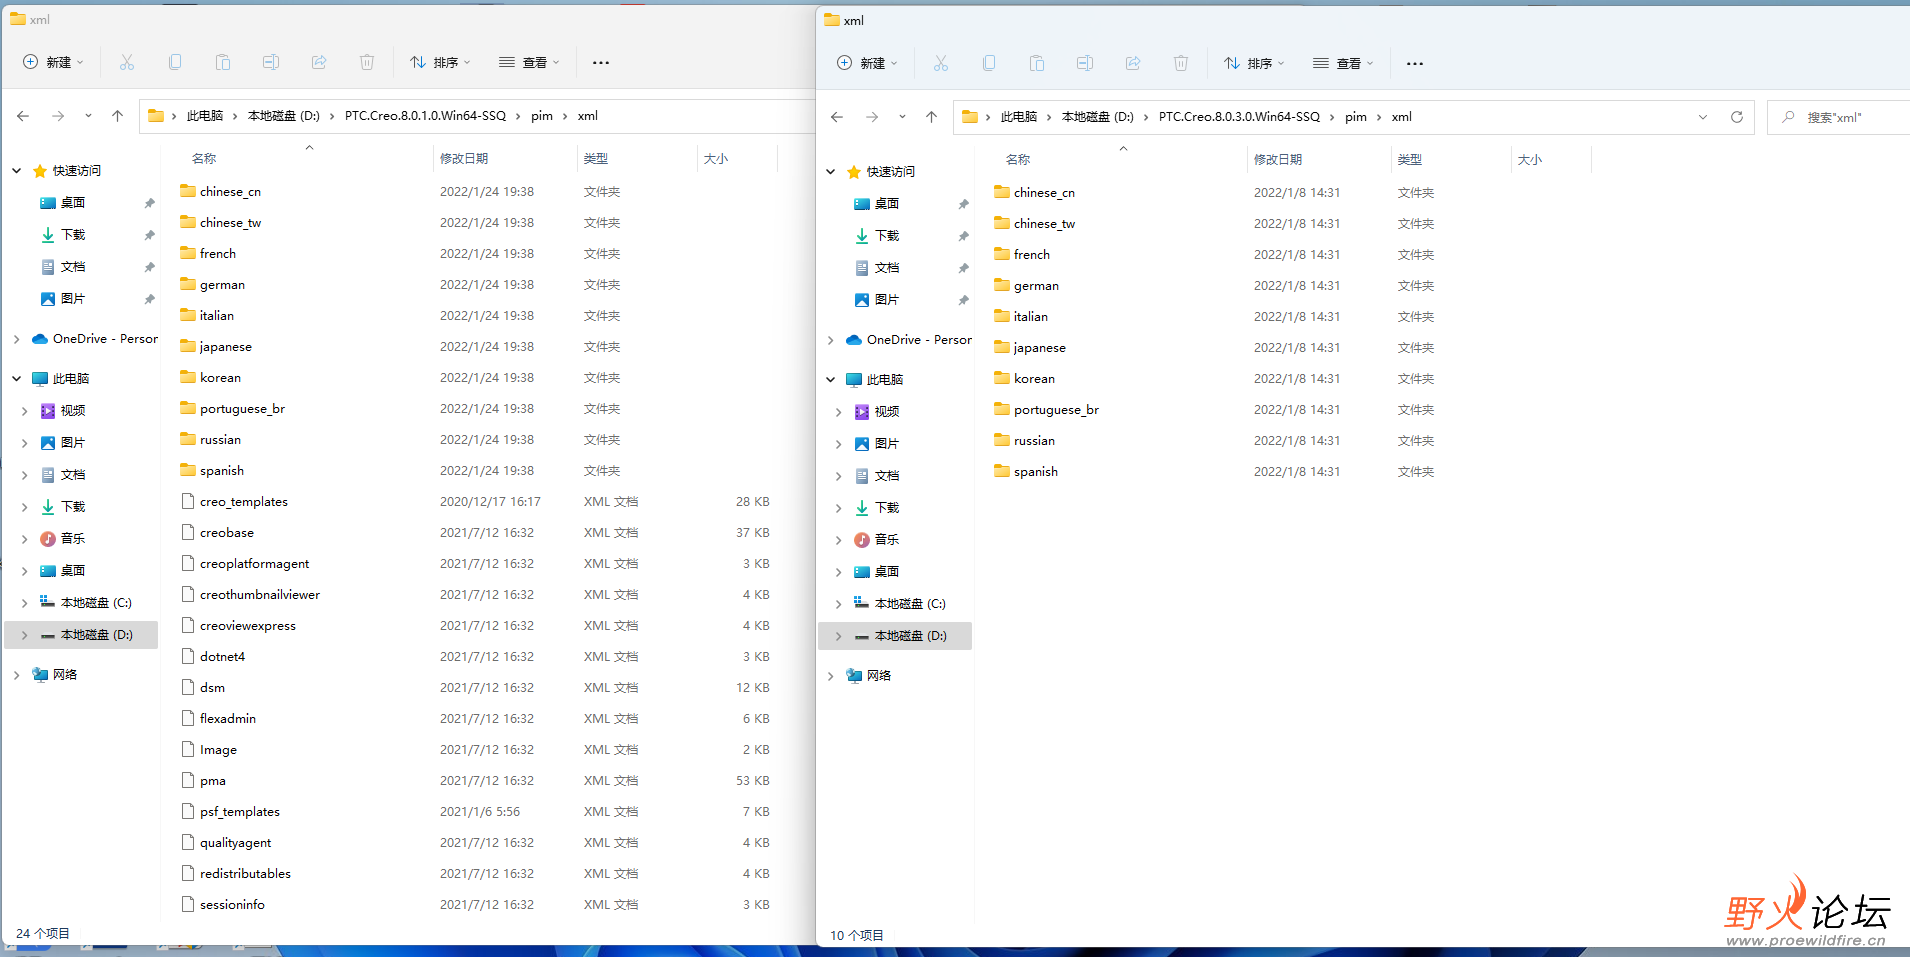Go up one folder in right window
Screen dimensions: 1910x957
tap(931, 117)
